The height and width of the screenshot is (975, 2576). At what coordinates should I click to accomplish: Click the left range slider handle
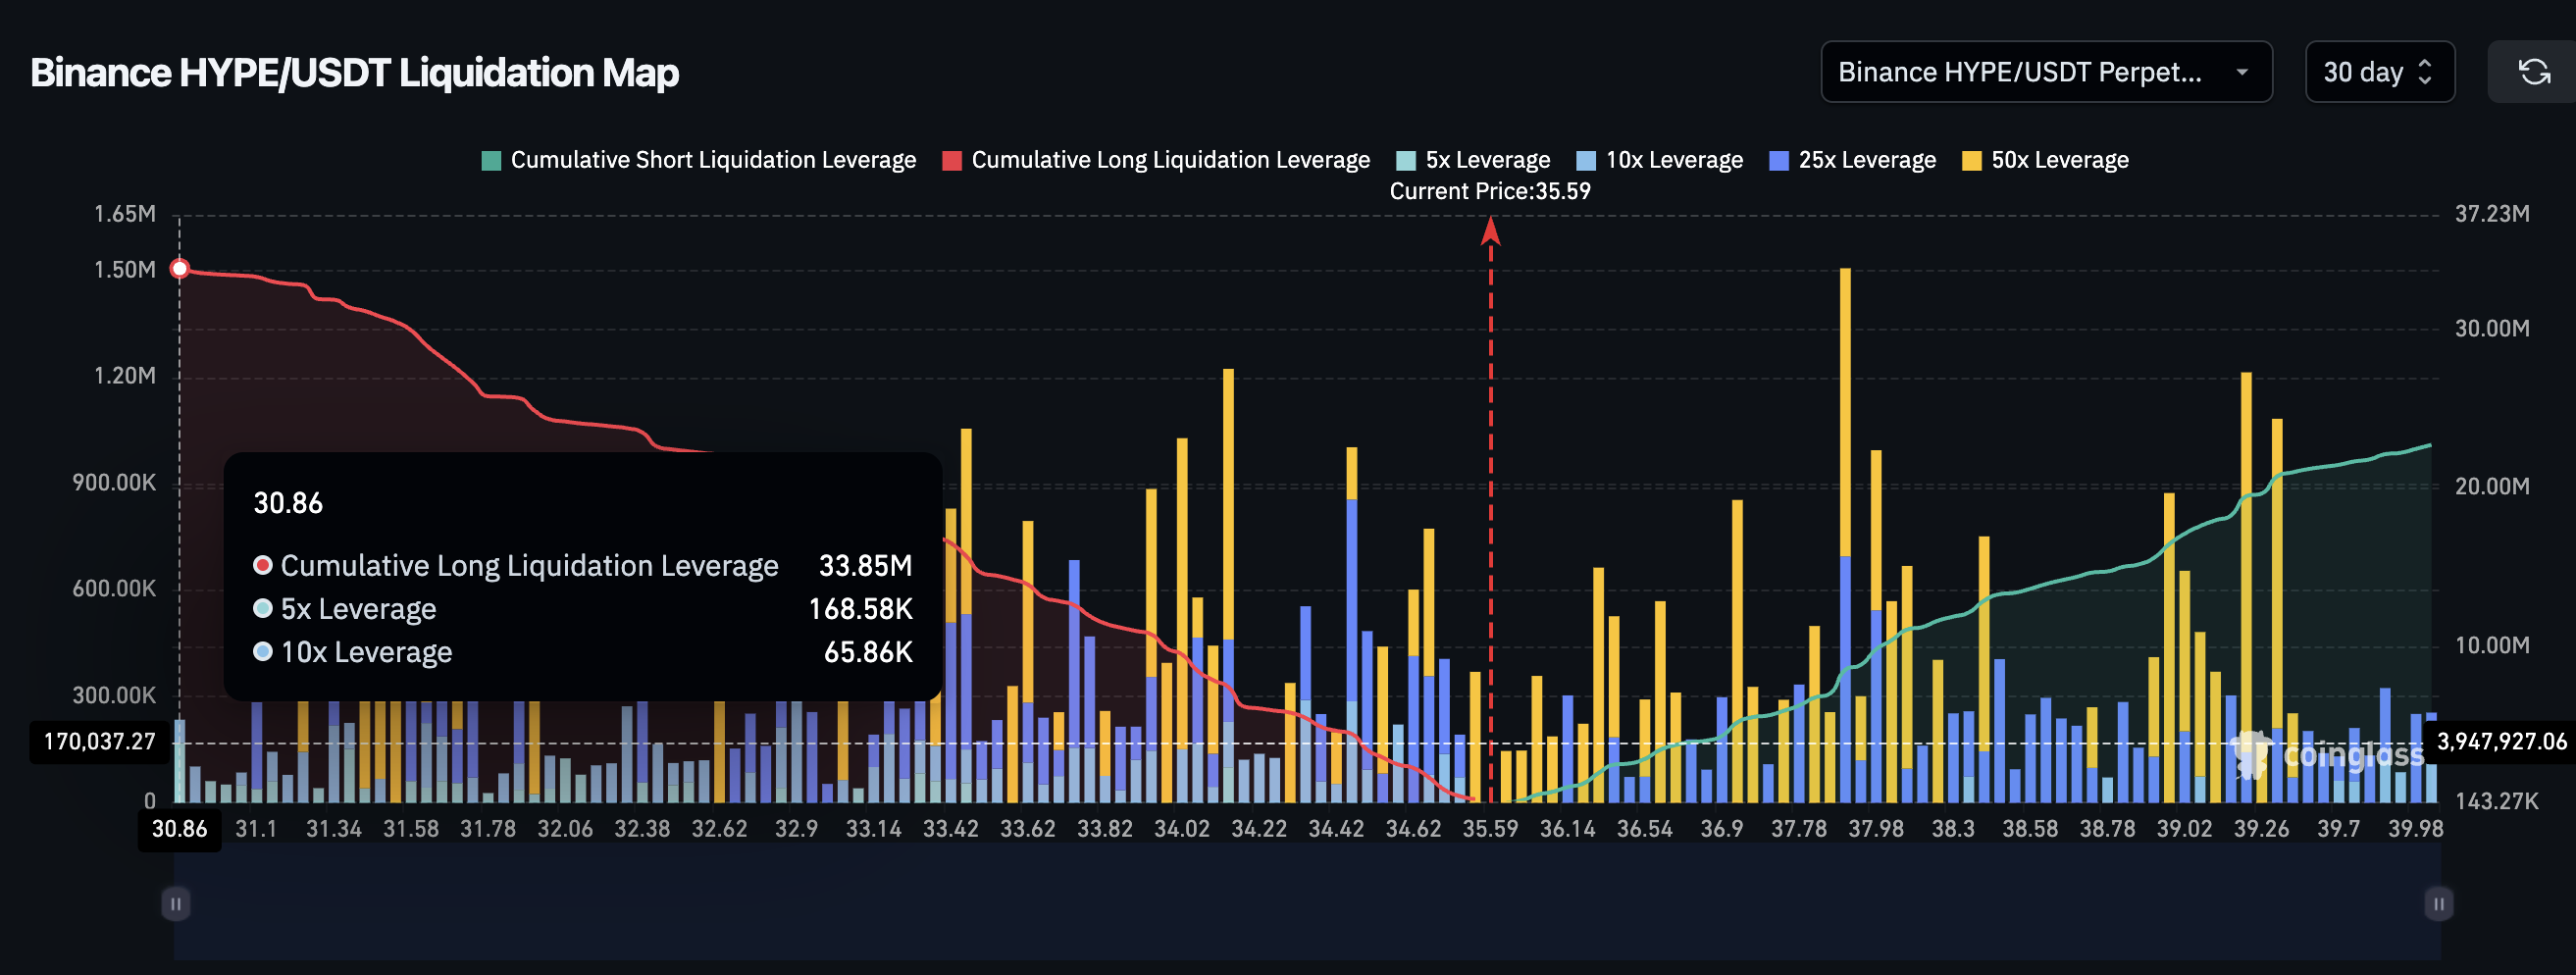click(x=175, y=902)
